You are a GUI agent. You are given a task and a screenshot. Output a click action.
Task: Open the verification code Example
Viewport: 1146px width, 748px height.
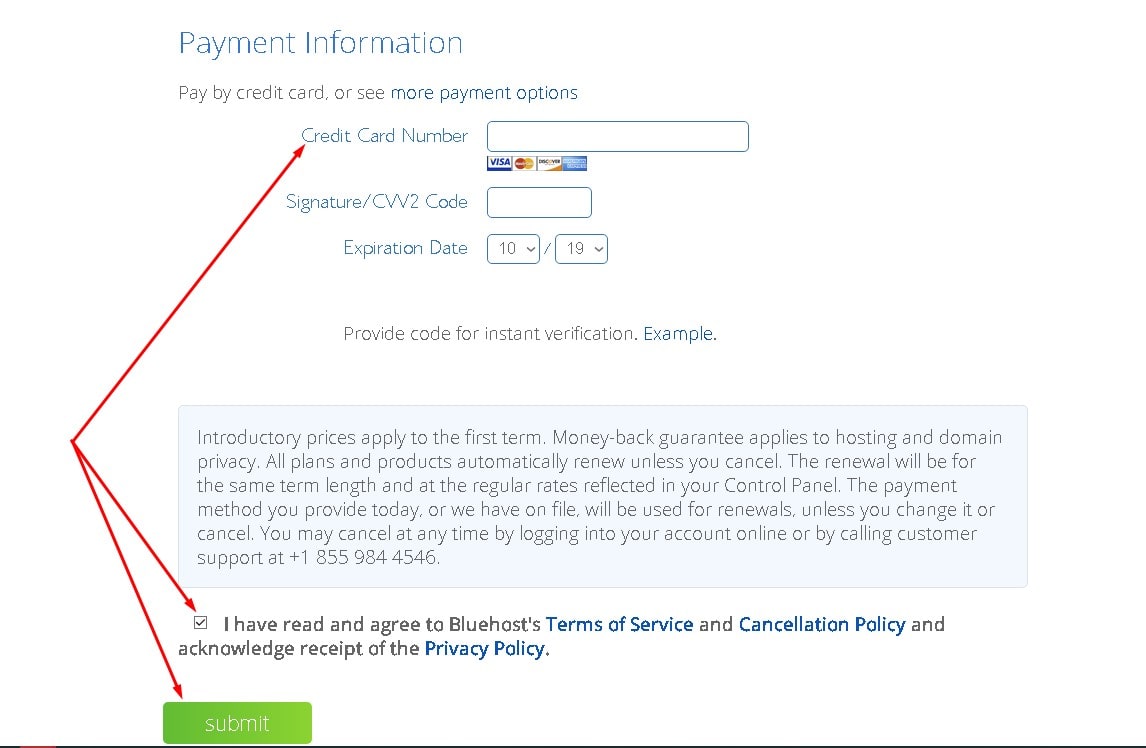(x=678, y=333)
